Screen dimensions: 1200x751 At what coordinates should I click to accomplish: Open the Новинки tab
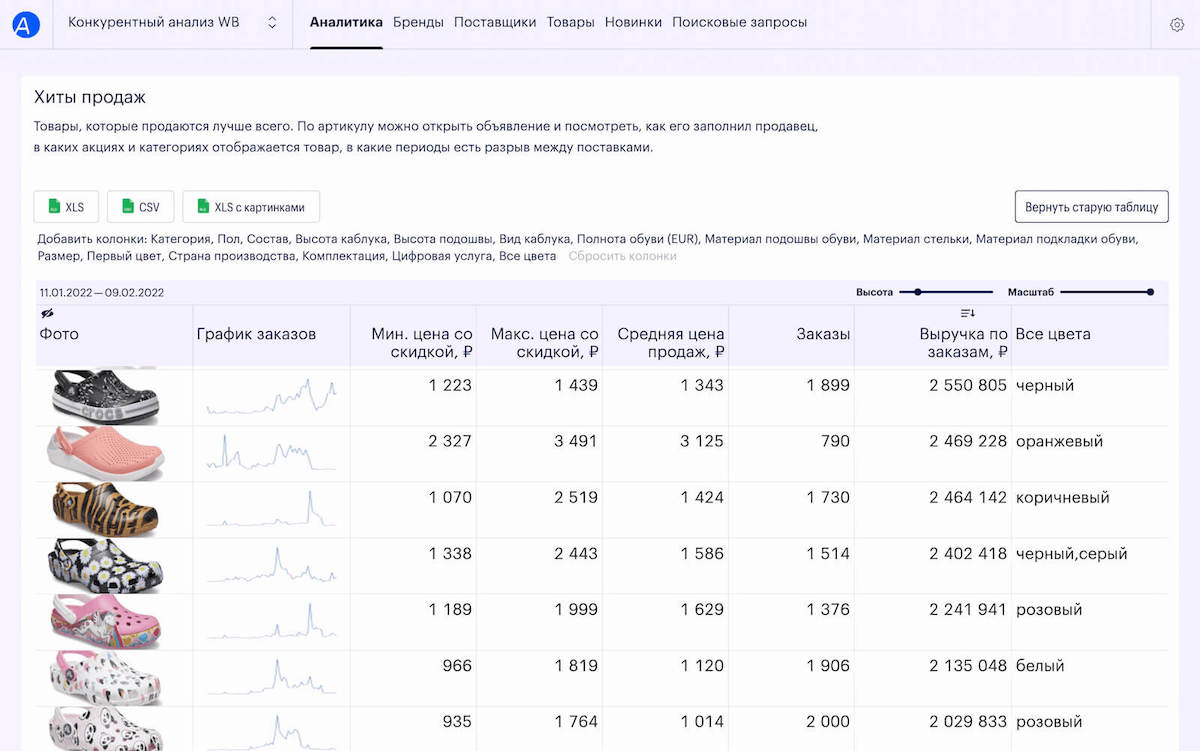(x=633, y=22)
